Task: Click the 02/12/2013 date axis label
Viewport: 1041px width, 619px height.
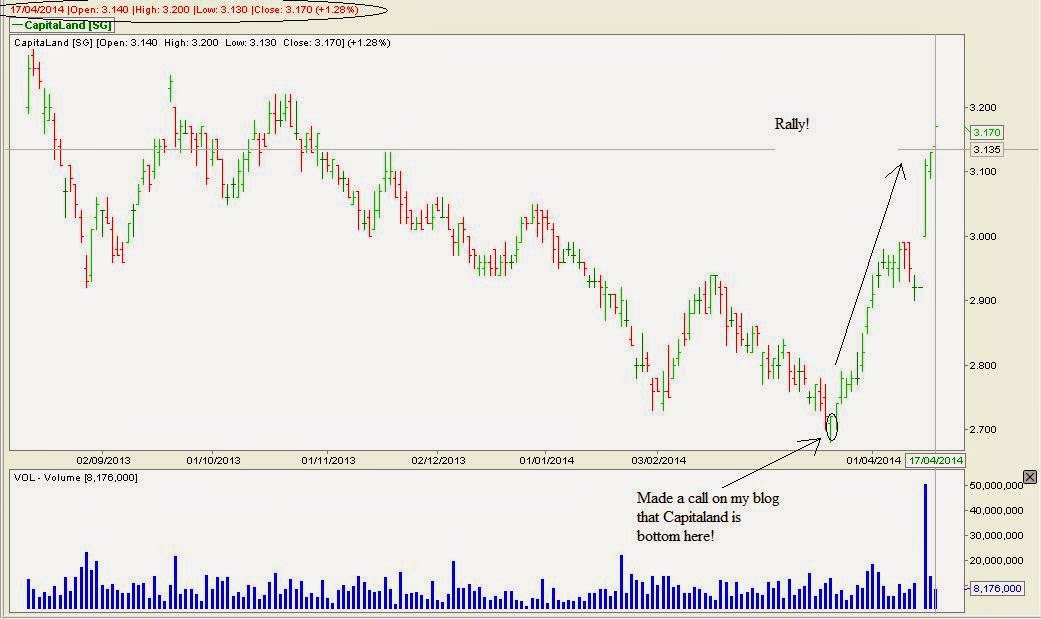Action: [x=438, y=460]
